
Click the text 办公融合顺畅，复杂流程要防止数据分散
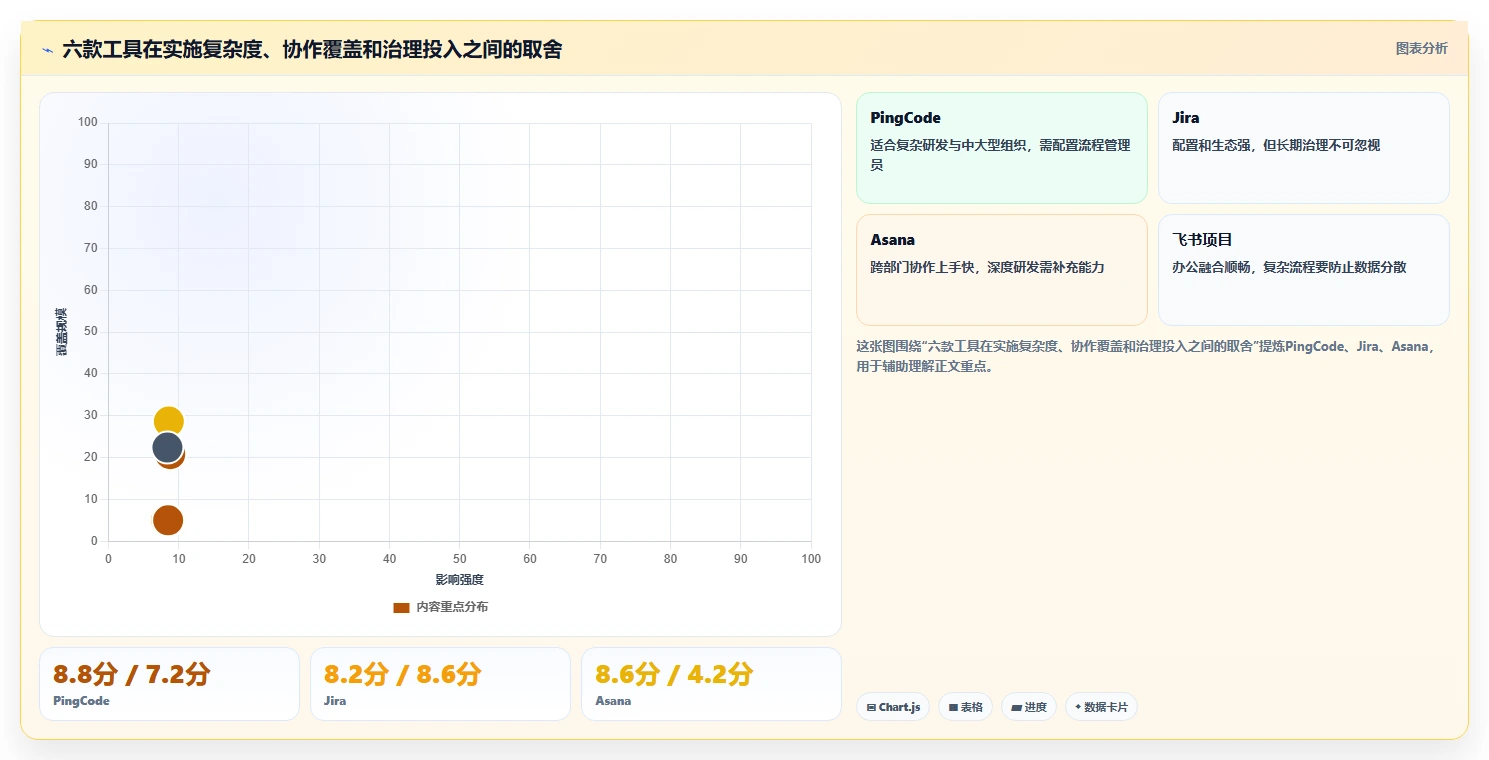tap(1289, 267)
